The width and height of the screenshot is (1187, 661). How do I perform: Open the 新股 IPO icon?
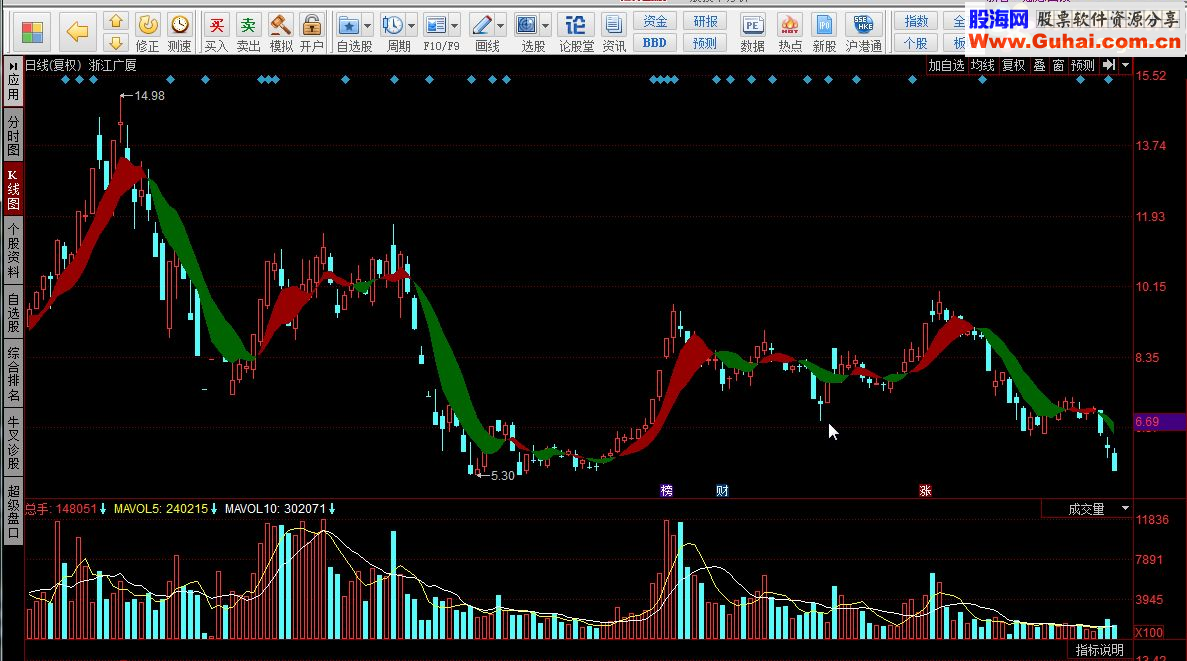click(x=824, y=33)
